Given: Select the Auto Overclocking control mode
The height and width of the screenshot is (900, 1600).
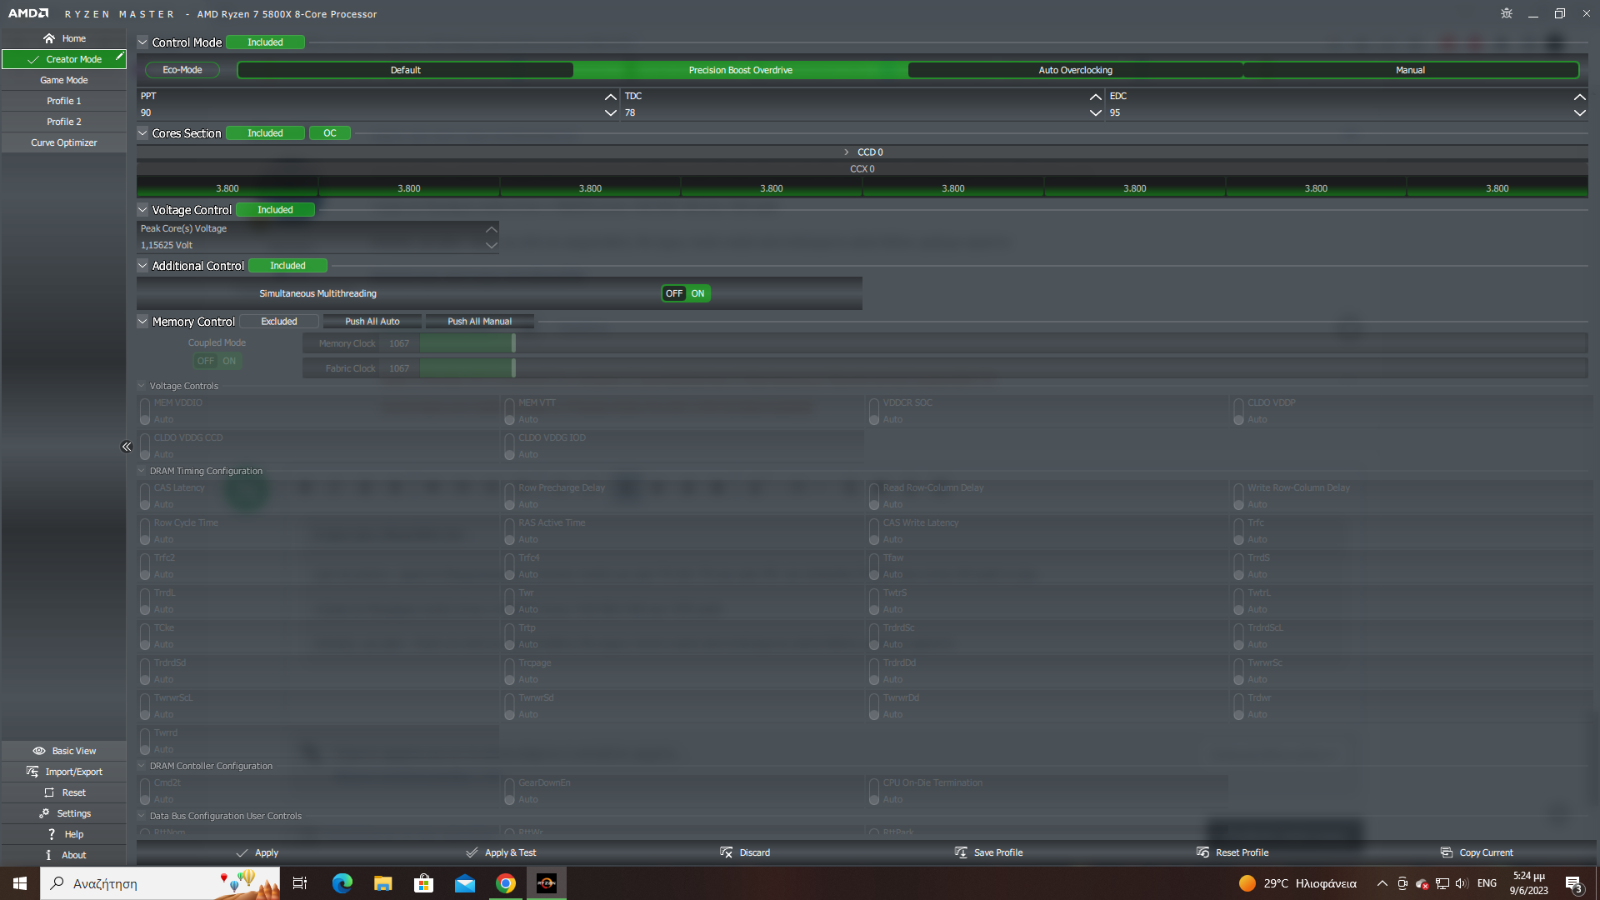Looking at the screenshot, I should tap(1075, 70).
